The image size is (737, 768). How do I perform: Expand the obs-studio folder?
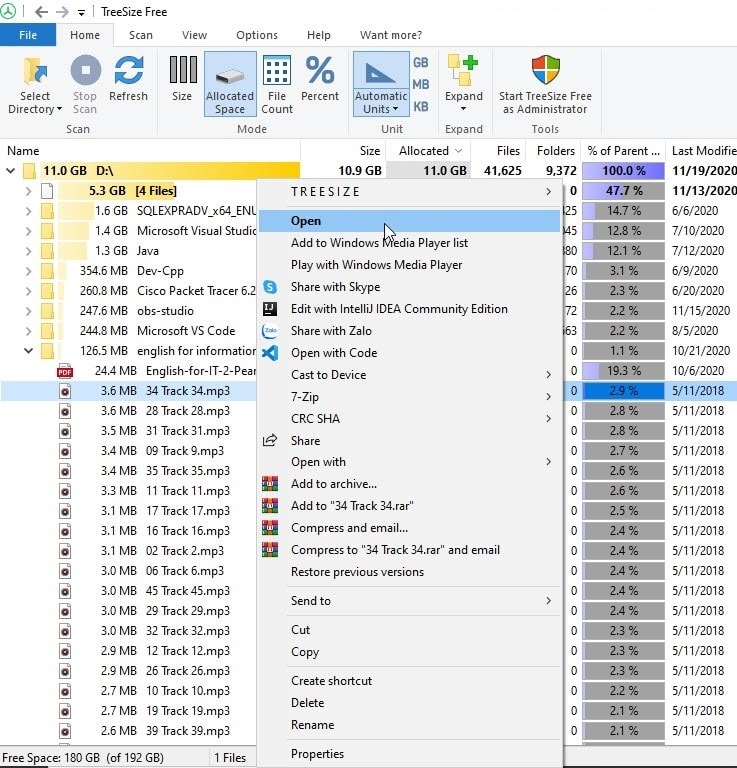click(28, 311)
